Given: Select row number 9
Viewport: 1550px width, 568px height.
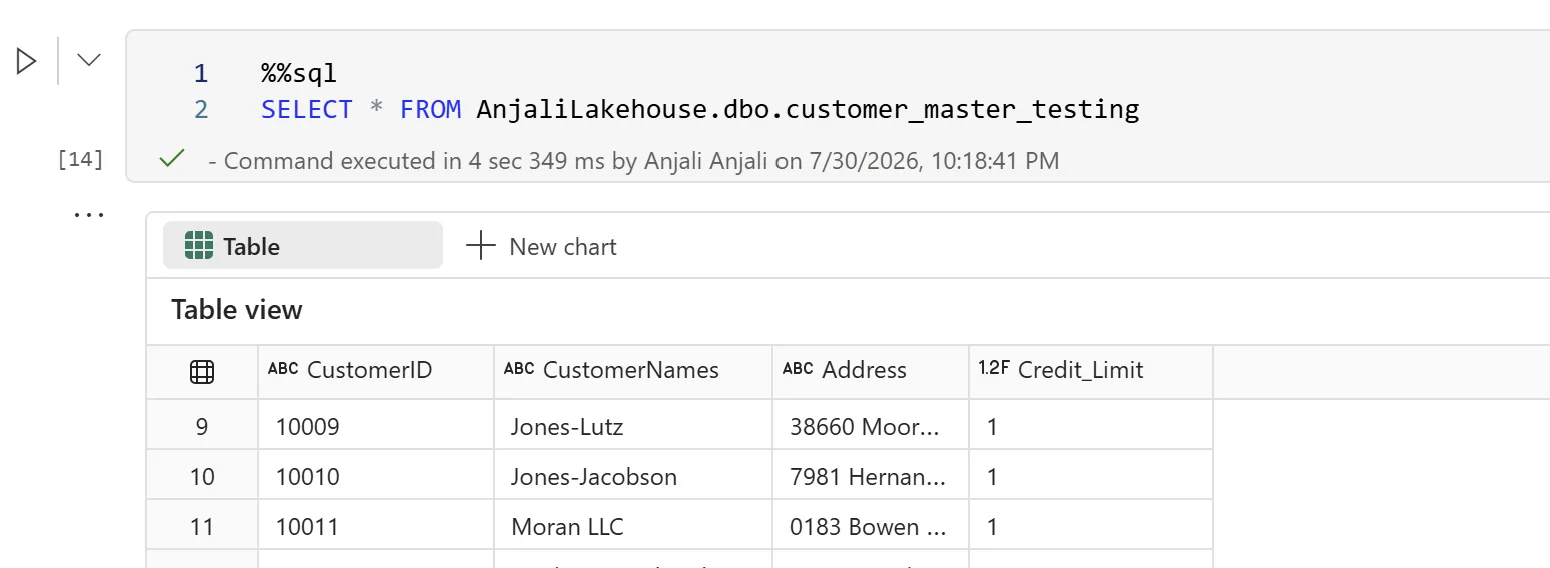Looking at the screenshot, I should click(202, 427).
